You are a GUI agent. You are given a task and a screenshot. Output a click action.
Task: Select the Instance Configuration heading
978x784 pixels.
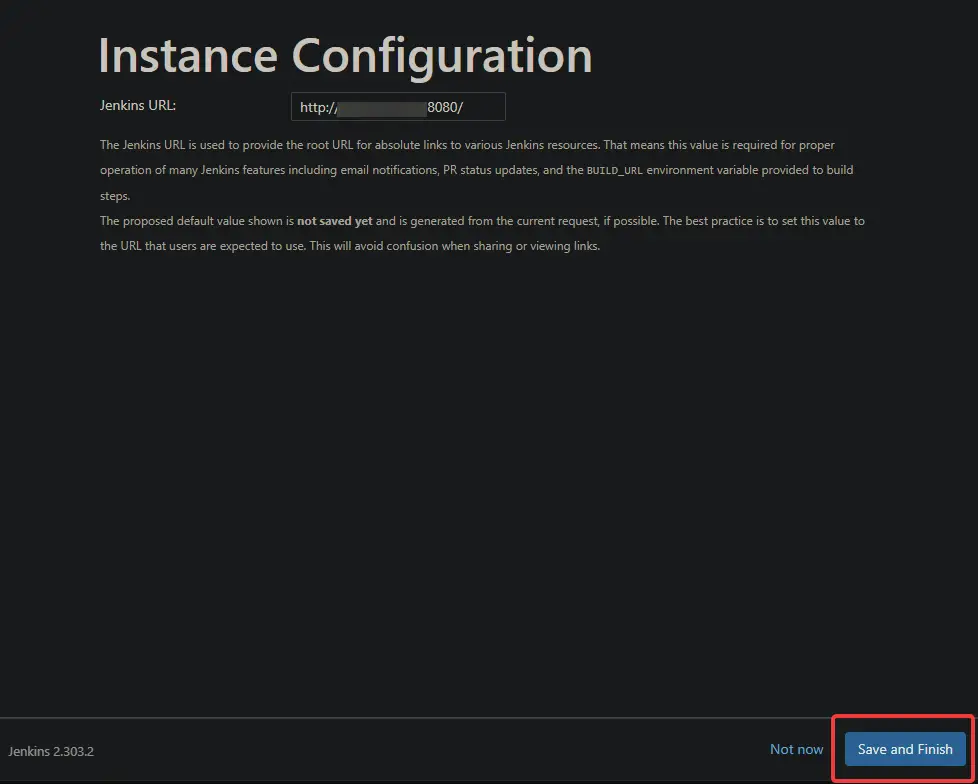[x=346, y=56]
